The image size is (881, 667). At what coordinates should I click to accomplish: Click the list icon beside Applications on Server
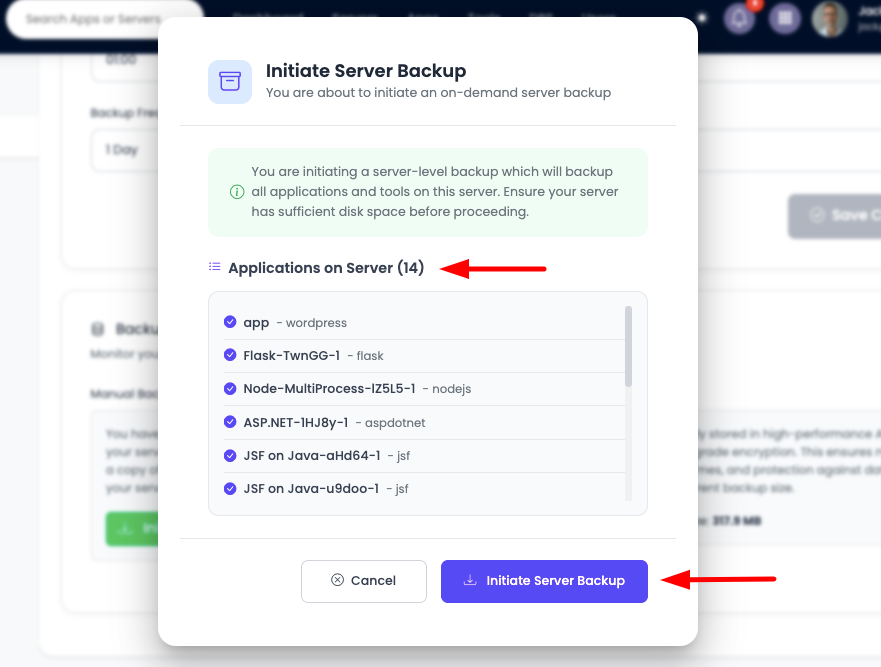tap(213, 267)
